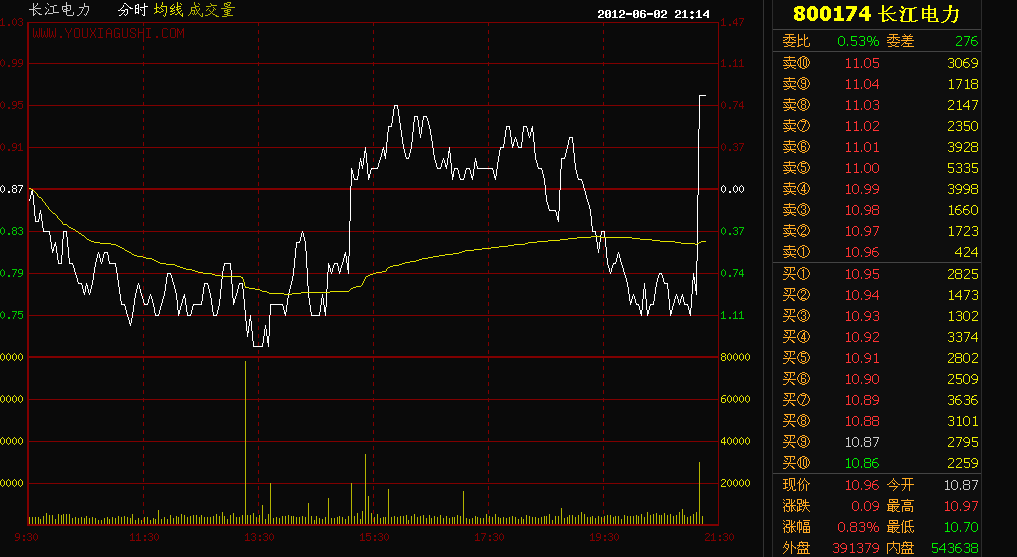1017x557 pixels.
Task: Click the chart timestamp 2012-06-02 21:14
Action: click(654, 14)
